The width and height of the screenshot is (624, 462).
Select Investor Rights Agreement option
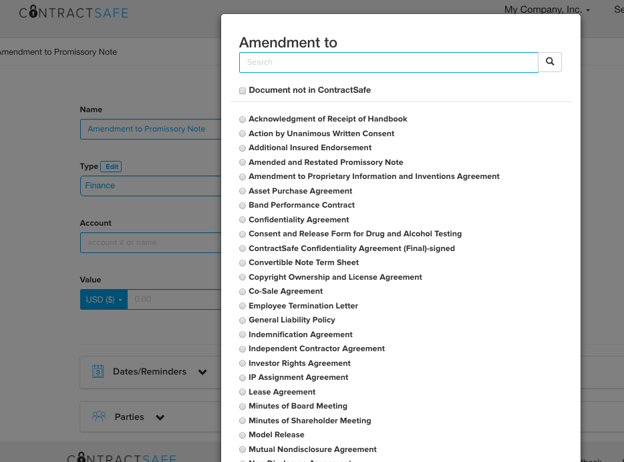tap(242, 363)
